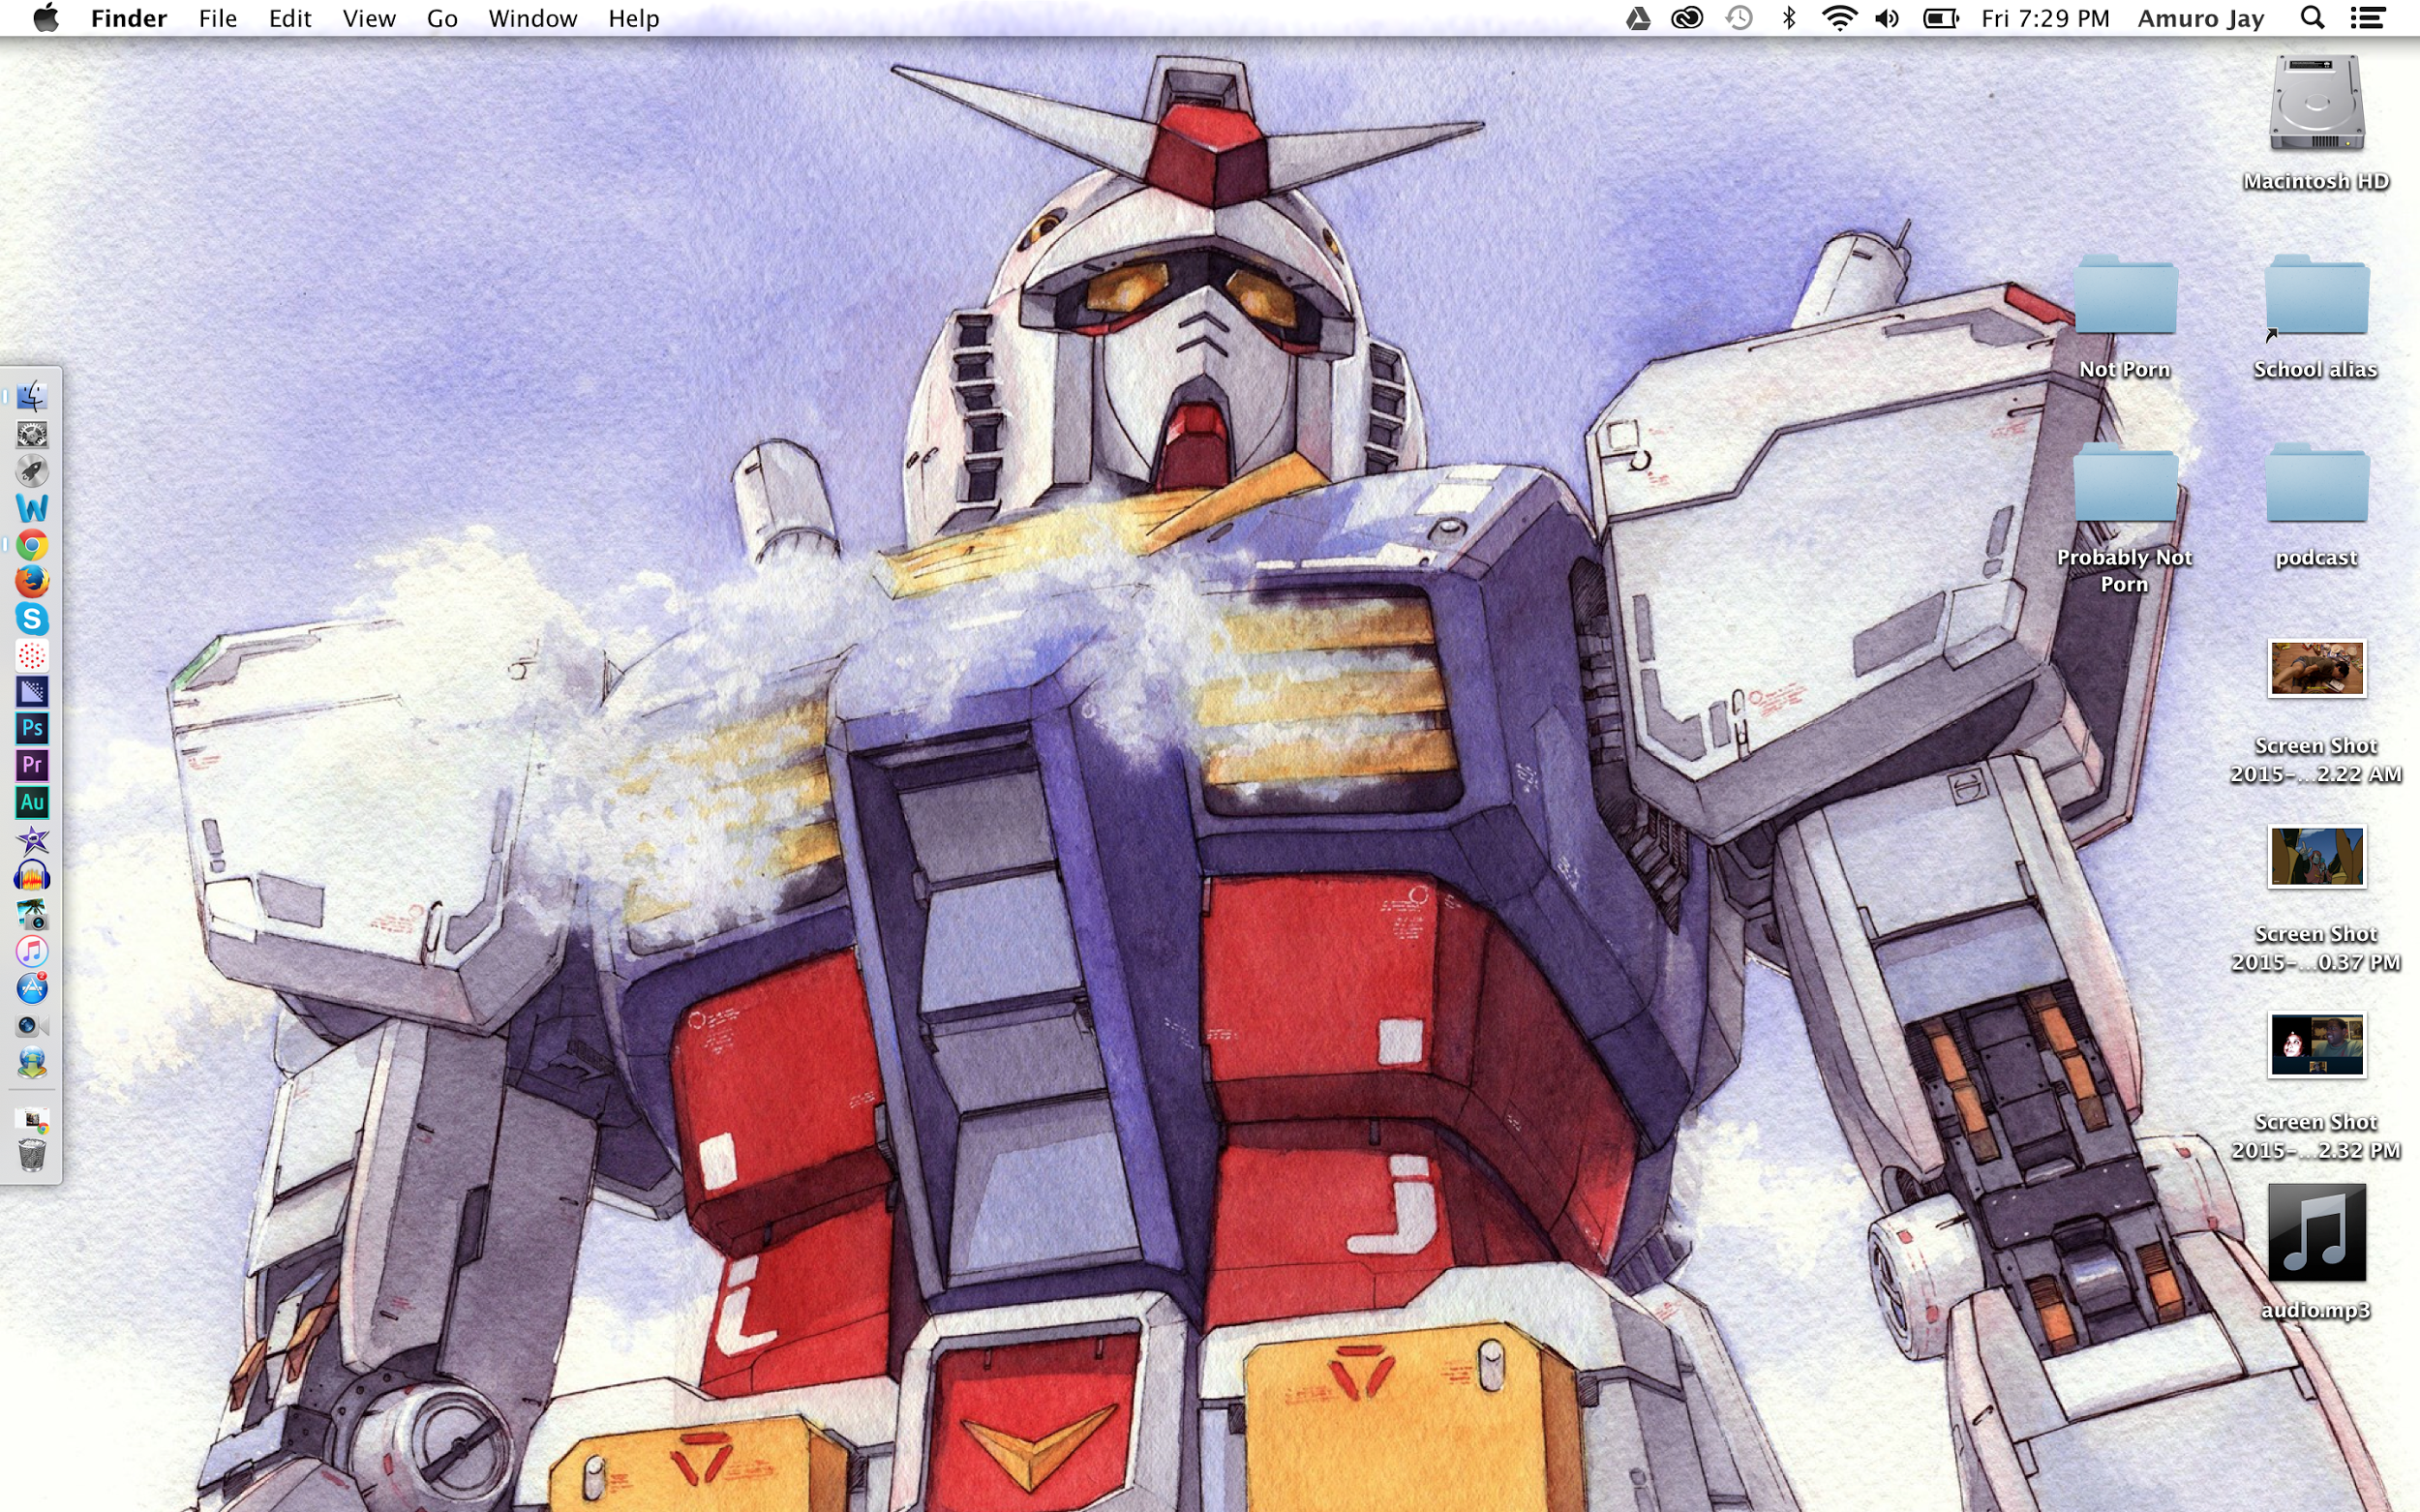Open Google Chrome in the Dock
The width and height of the screenshot is (2420, 1512).
(x=32, y=545)
